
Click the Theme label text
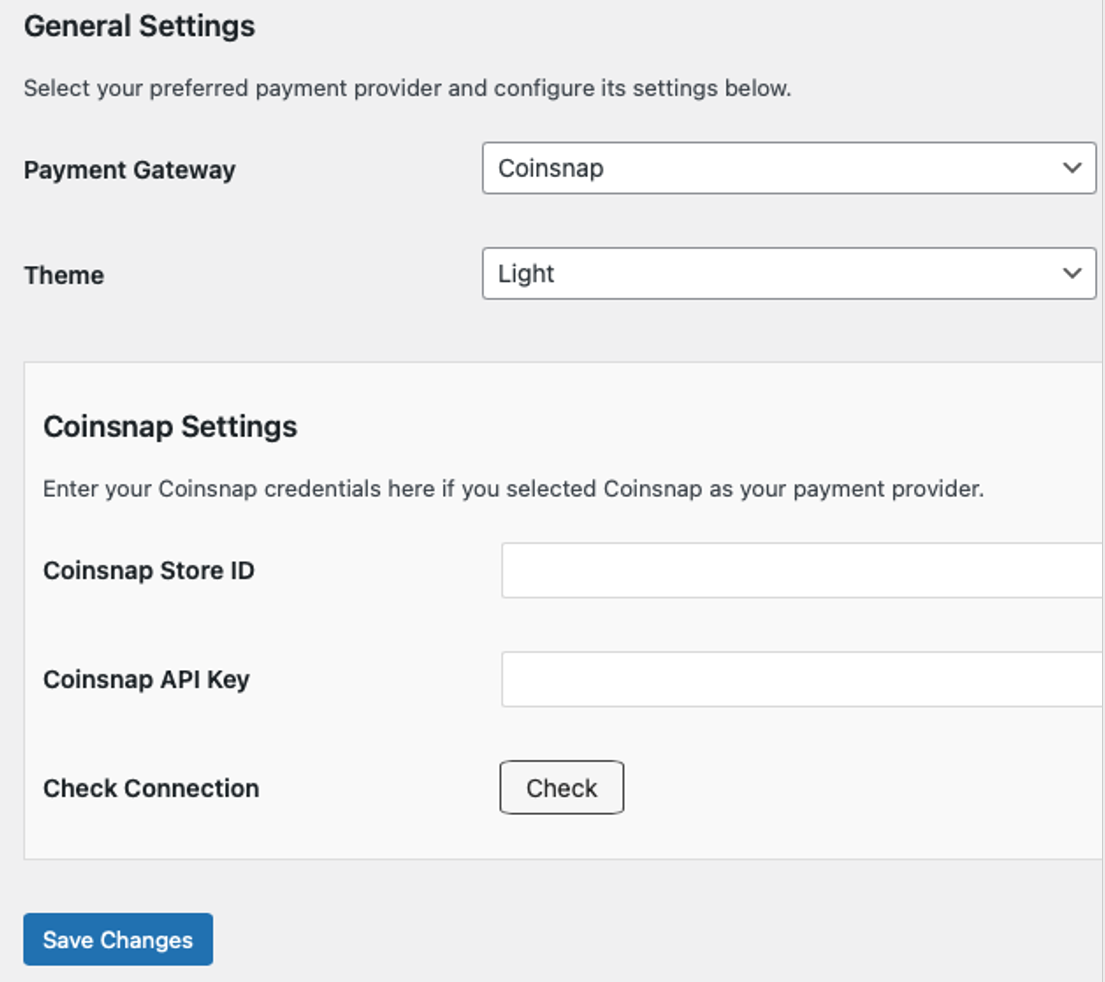(64, 275)
